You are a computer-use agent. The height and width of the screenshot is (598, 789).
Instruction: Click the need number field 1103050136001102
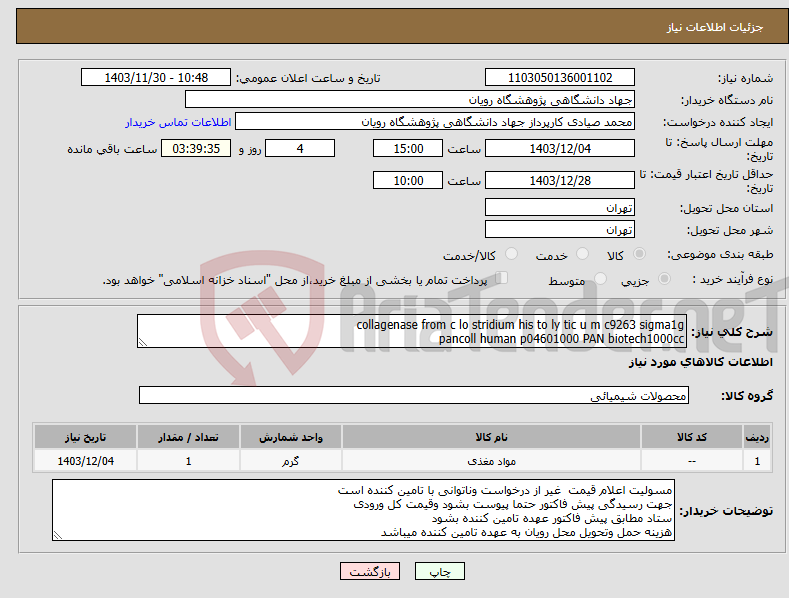[x=560, y=78]
